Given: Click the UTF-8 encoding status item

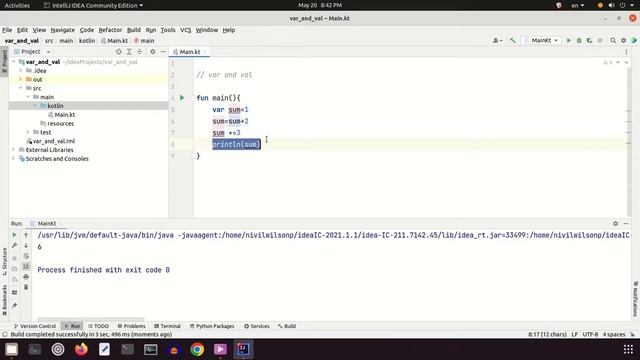Looking at the screenshot, I should [x=590, y=334].
